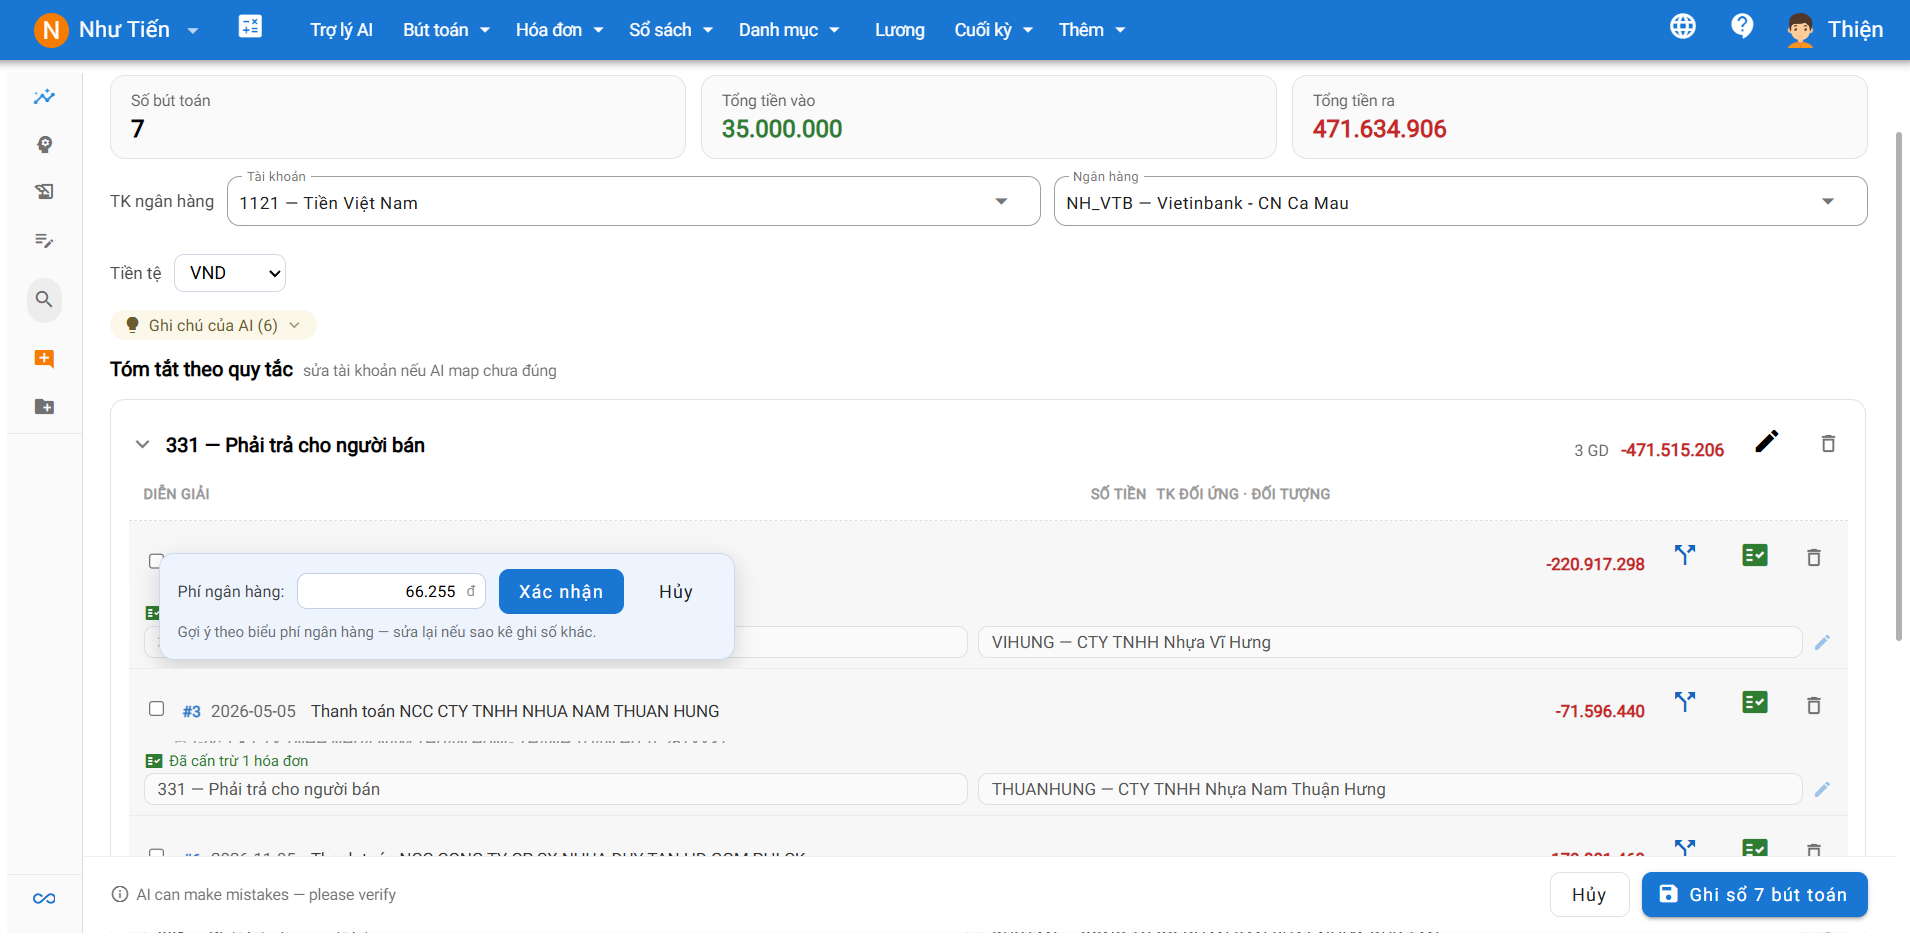Image resolution: width=1910 pixels, height=940 pixels.
Task: Click the -471.515.206 group total
Action: click(1672, 450)
